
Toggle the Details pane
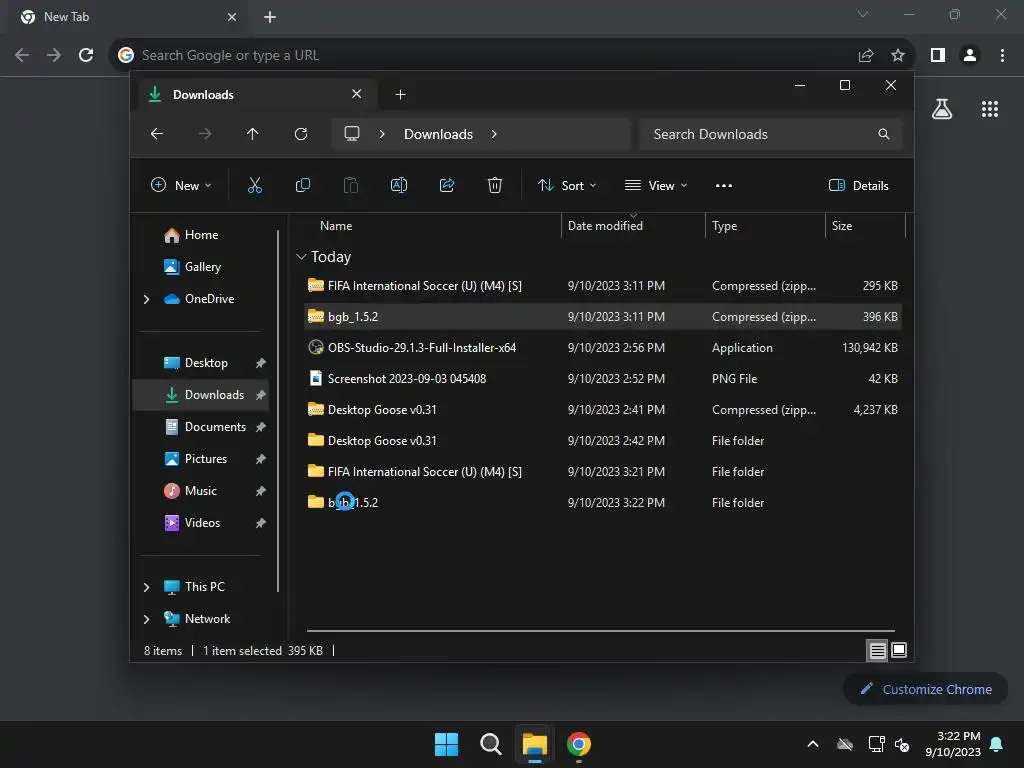click(x=859, y=185)
